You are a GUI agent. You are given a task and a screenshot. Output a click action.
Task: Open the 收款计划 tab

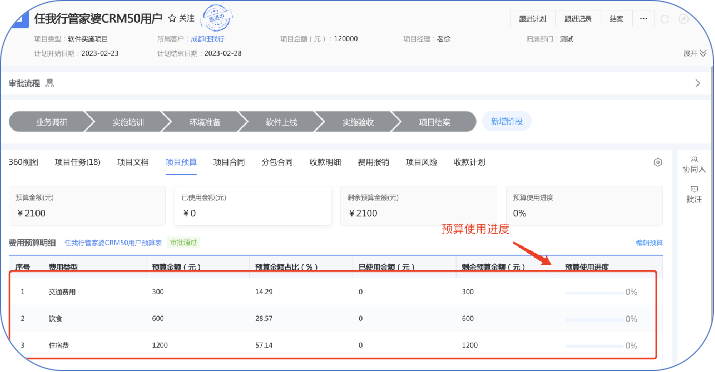469,162
